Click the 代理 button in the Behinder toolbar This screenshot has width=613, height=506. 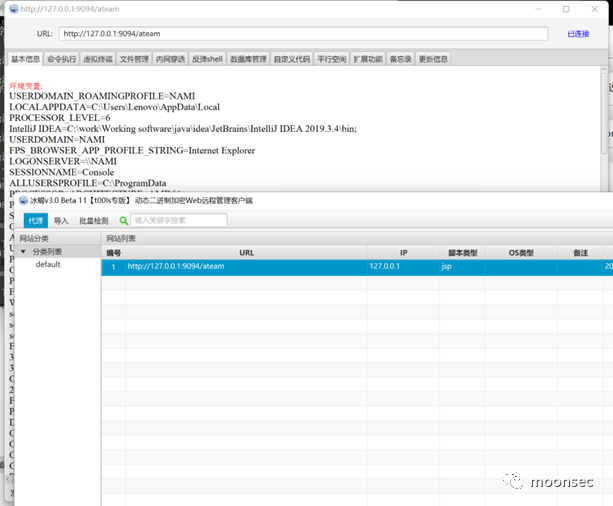tap(36, 221)
